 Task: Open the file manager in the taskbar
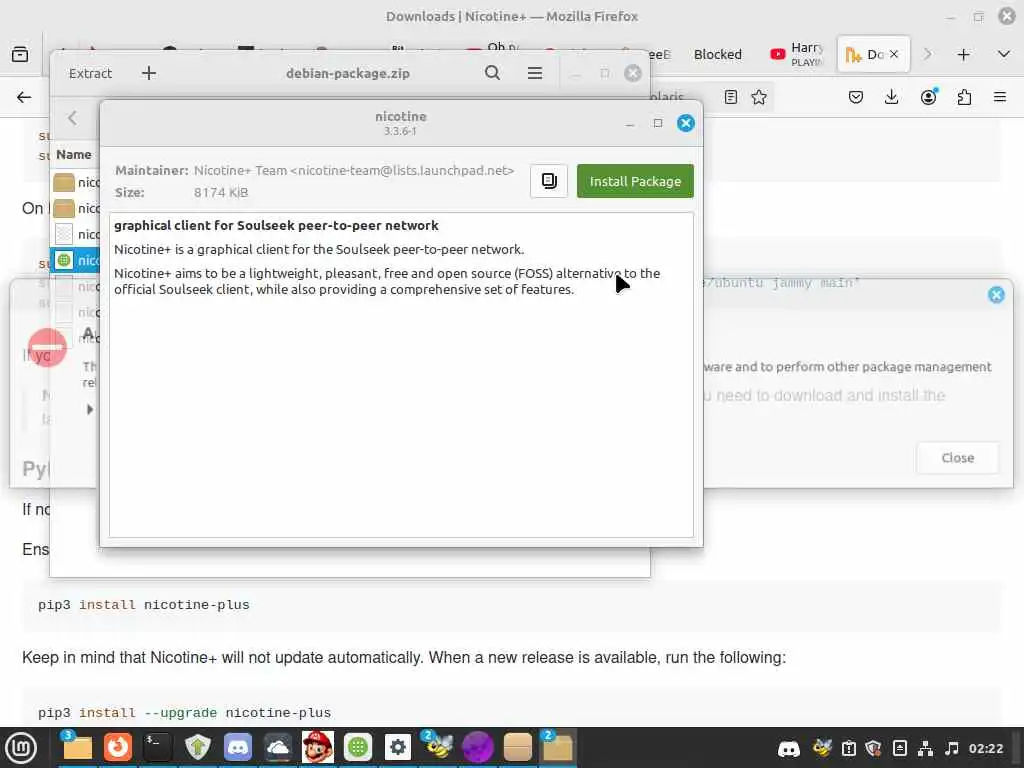coord(77,747)
